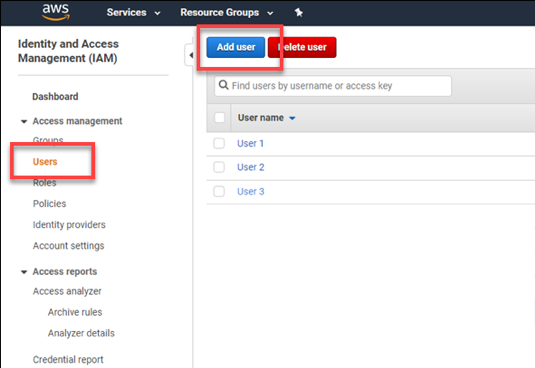
Task: Check the box for User 1
Action: [x=219, y=143]
